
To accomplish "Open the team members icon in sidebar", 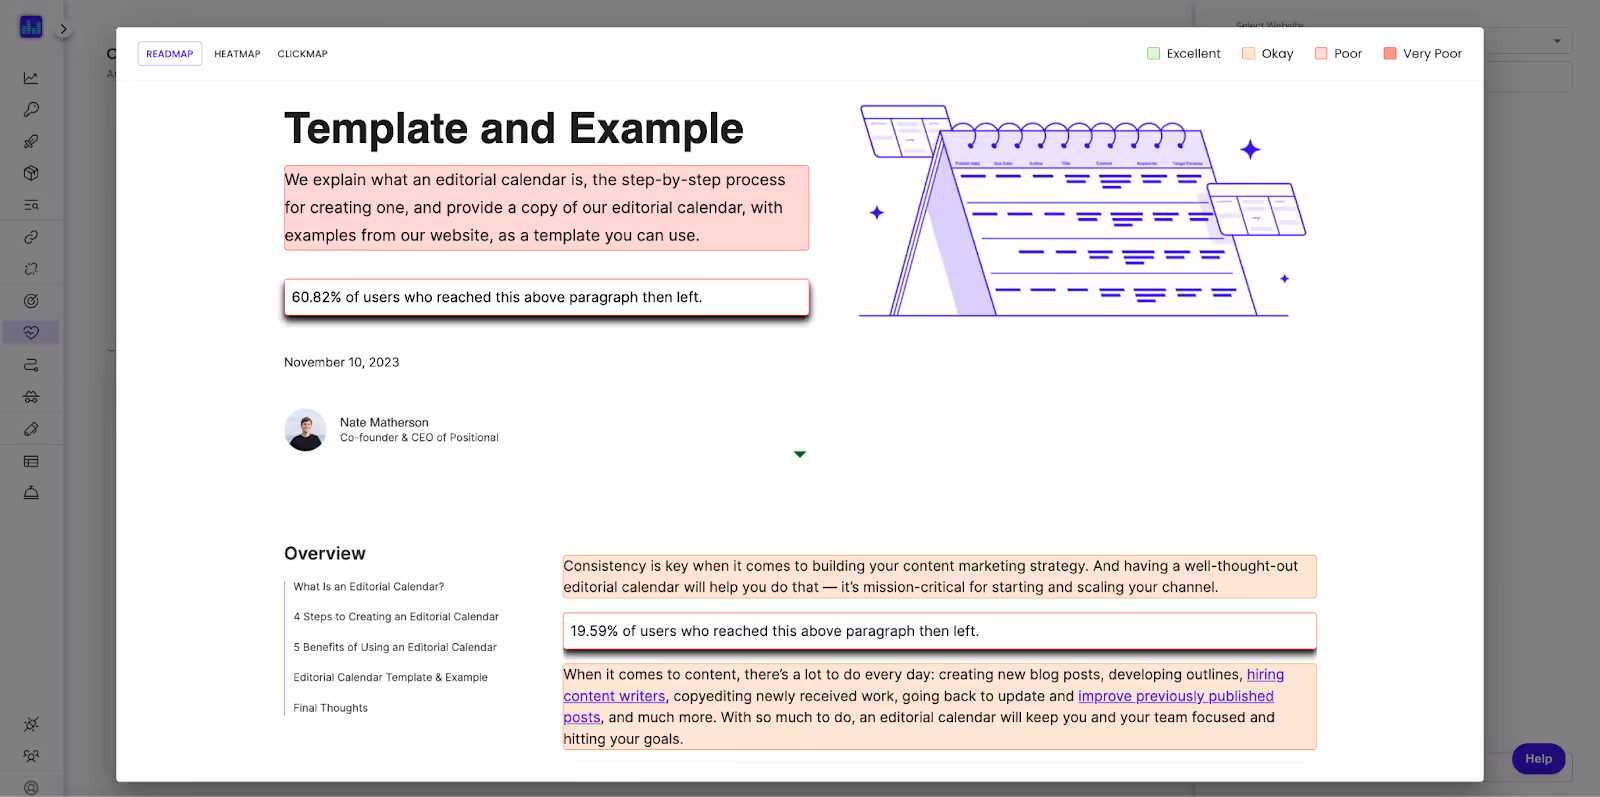I will 31,756.
